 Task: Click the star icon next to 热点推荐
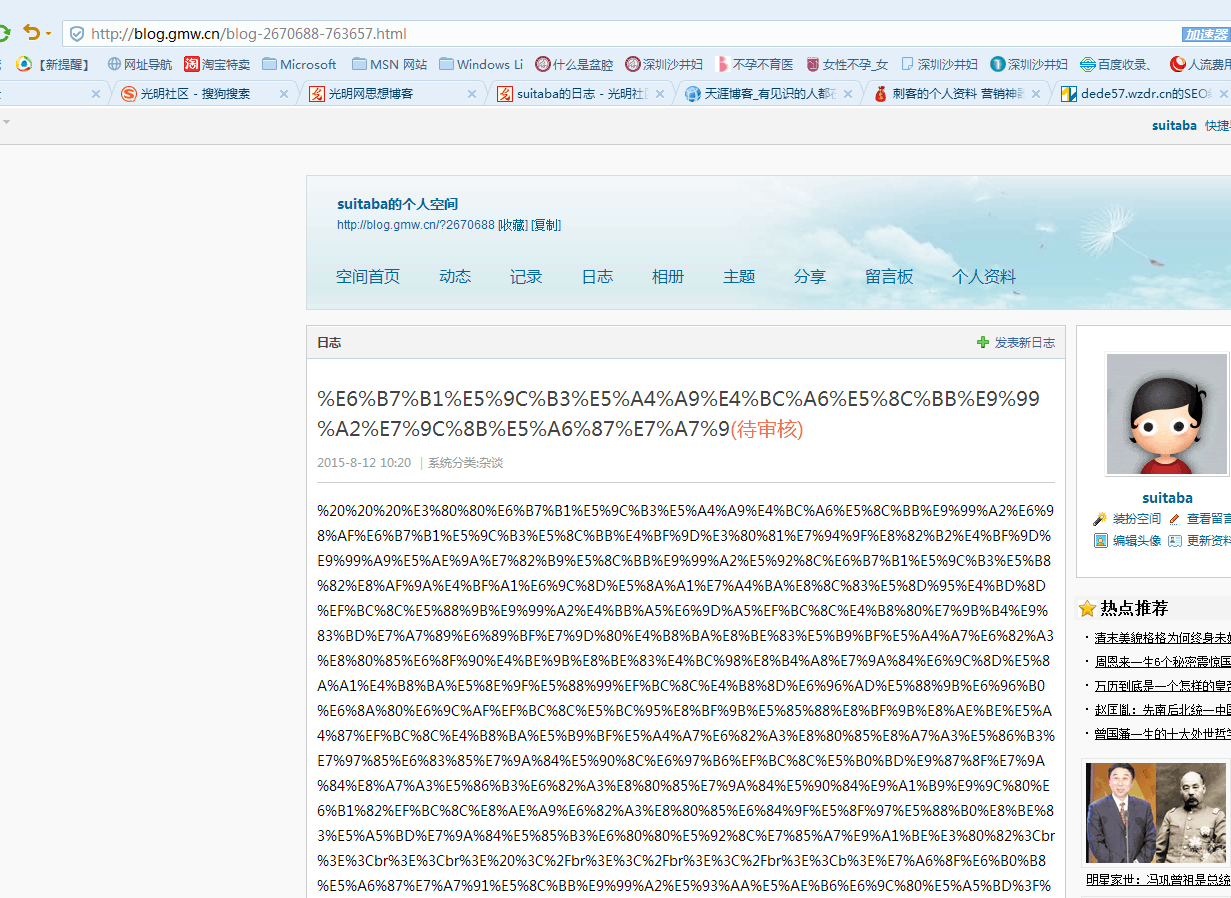[x=1087, y=607]
